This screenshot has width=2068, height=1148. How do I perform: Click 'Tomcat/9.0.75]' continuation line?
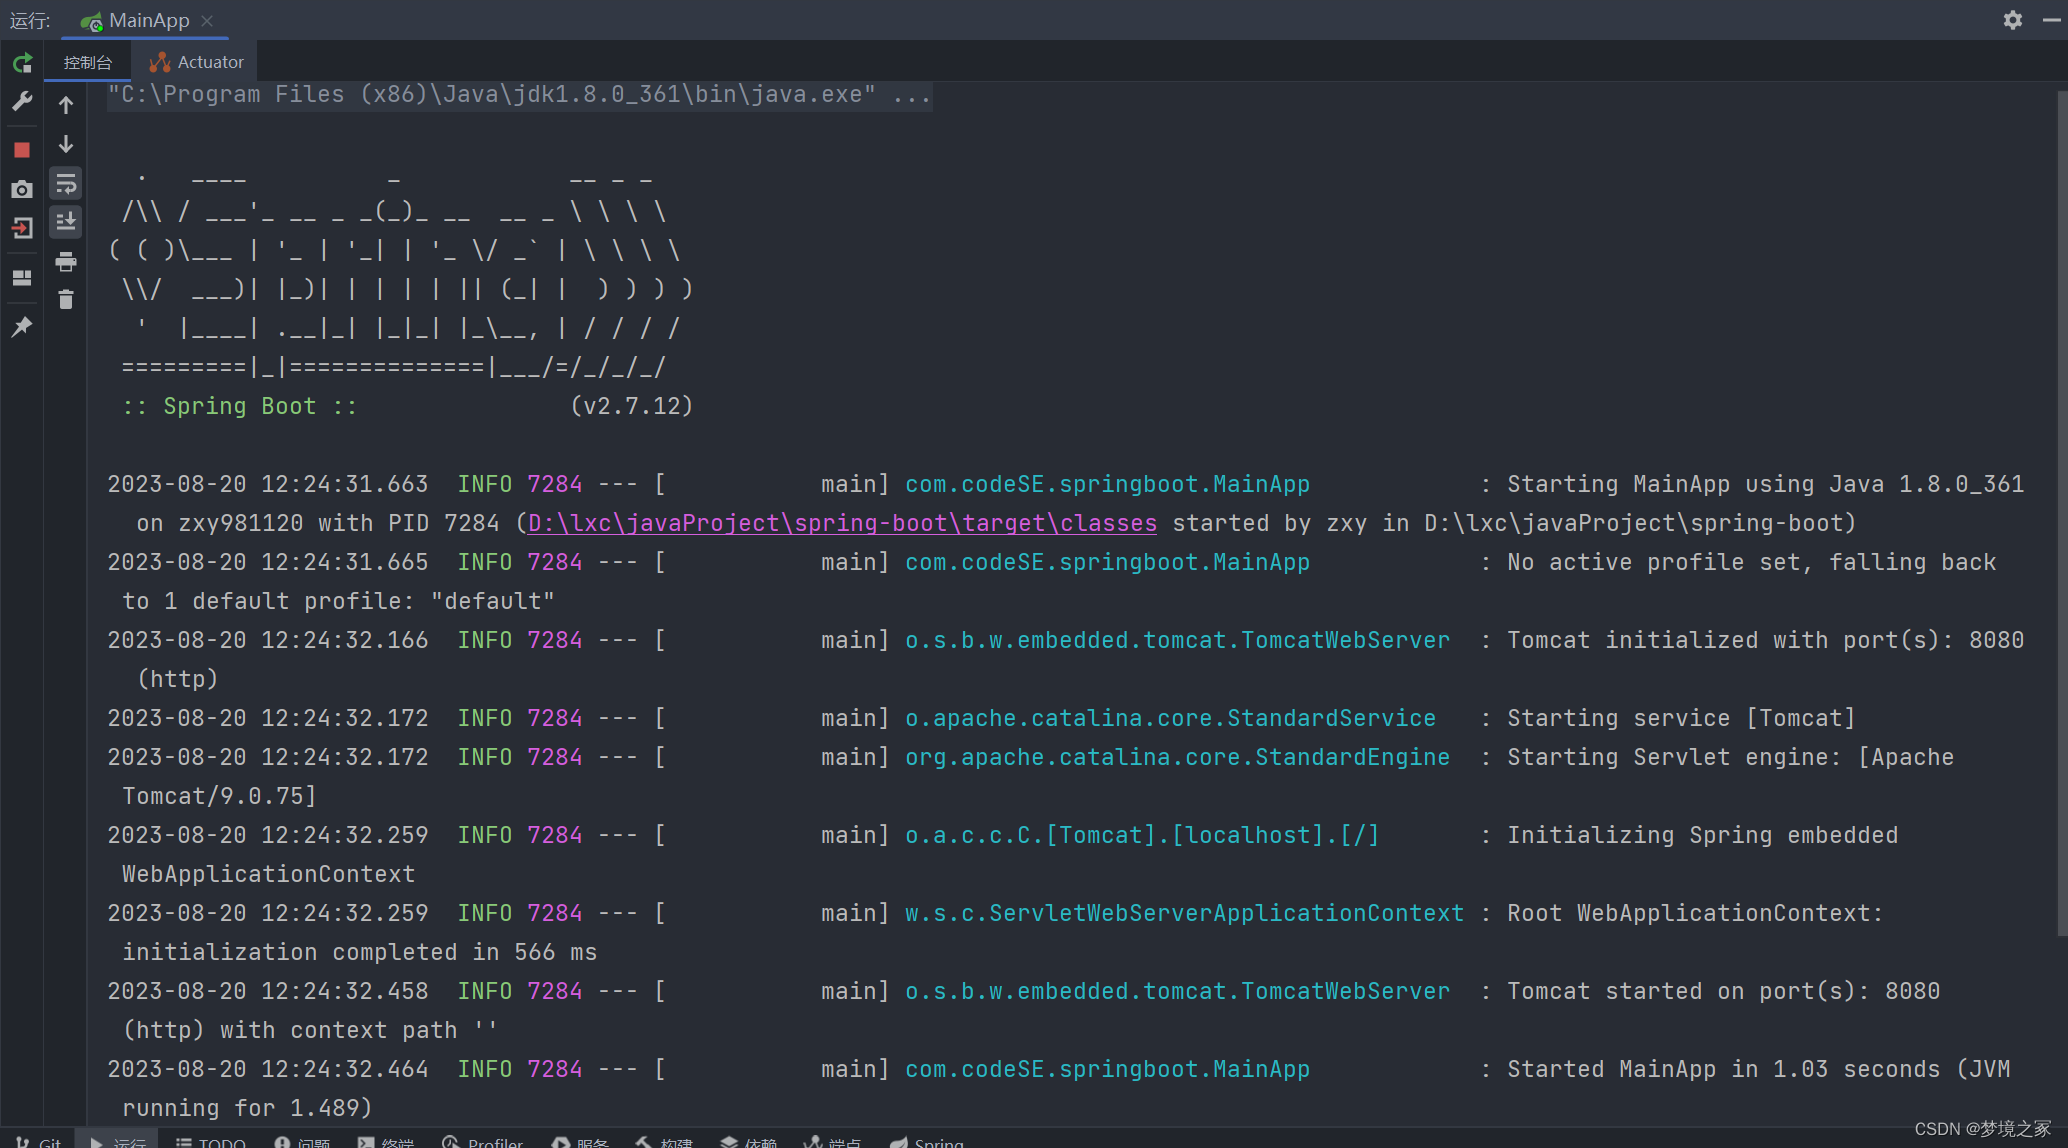coord(219,796)
